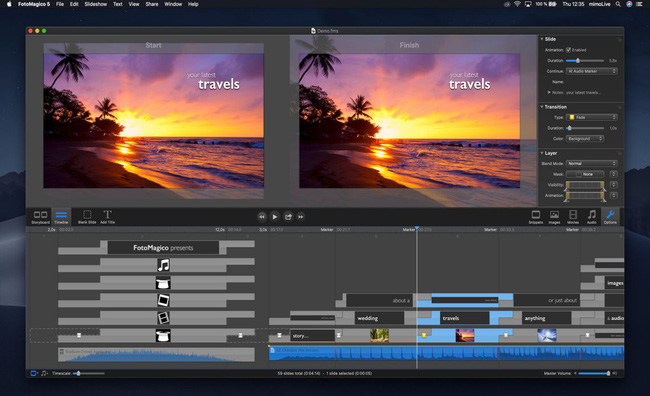This screenshot has width=650, height=396.
Task: Click the yellow marker at selected slide
Action: 424,335
